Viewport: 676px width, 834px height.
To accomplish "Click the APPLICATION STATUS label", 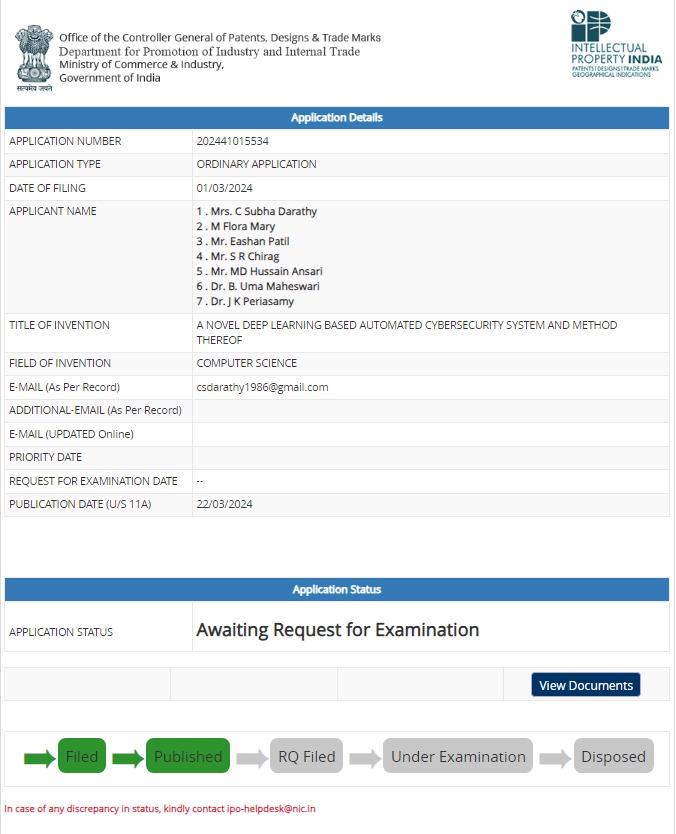I will click(61, 632).
